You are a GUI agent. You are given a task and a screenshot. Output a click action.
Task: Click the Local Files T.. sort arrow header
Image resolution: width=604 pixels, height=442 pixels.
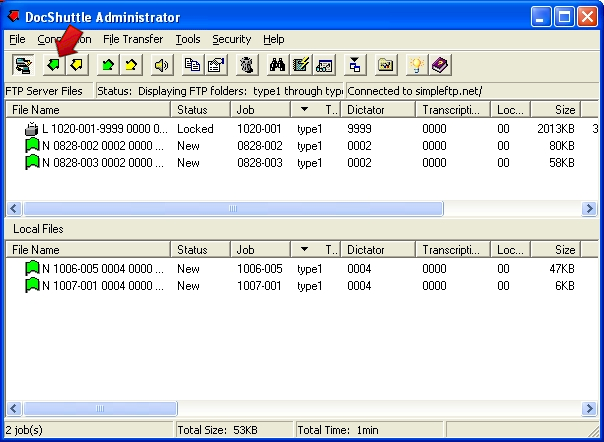[316, 250]
